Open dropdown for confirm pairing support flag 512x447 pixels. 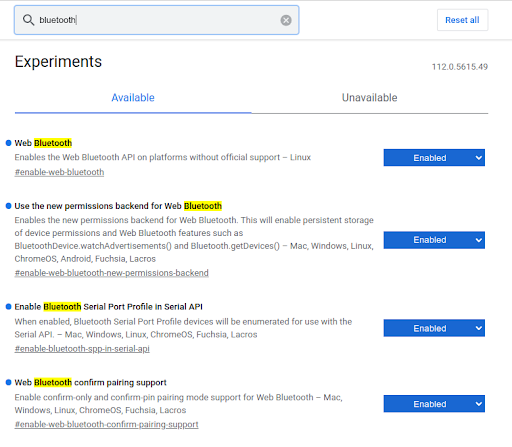click(x=434, y=404)
